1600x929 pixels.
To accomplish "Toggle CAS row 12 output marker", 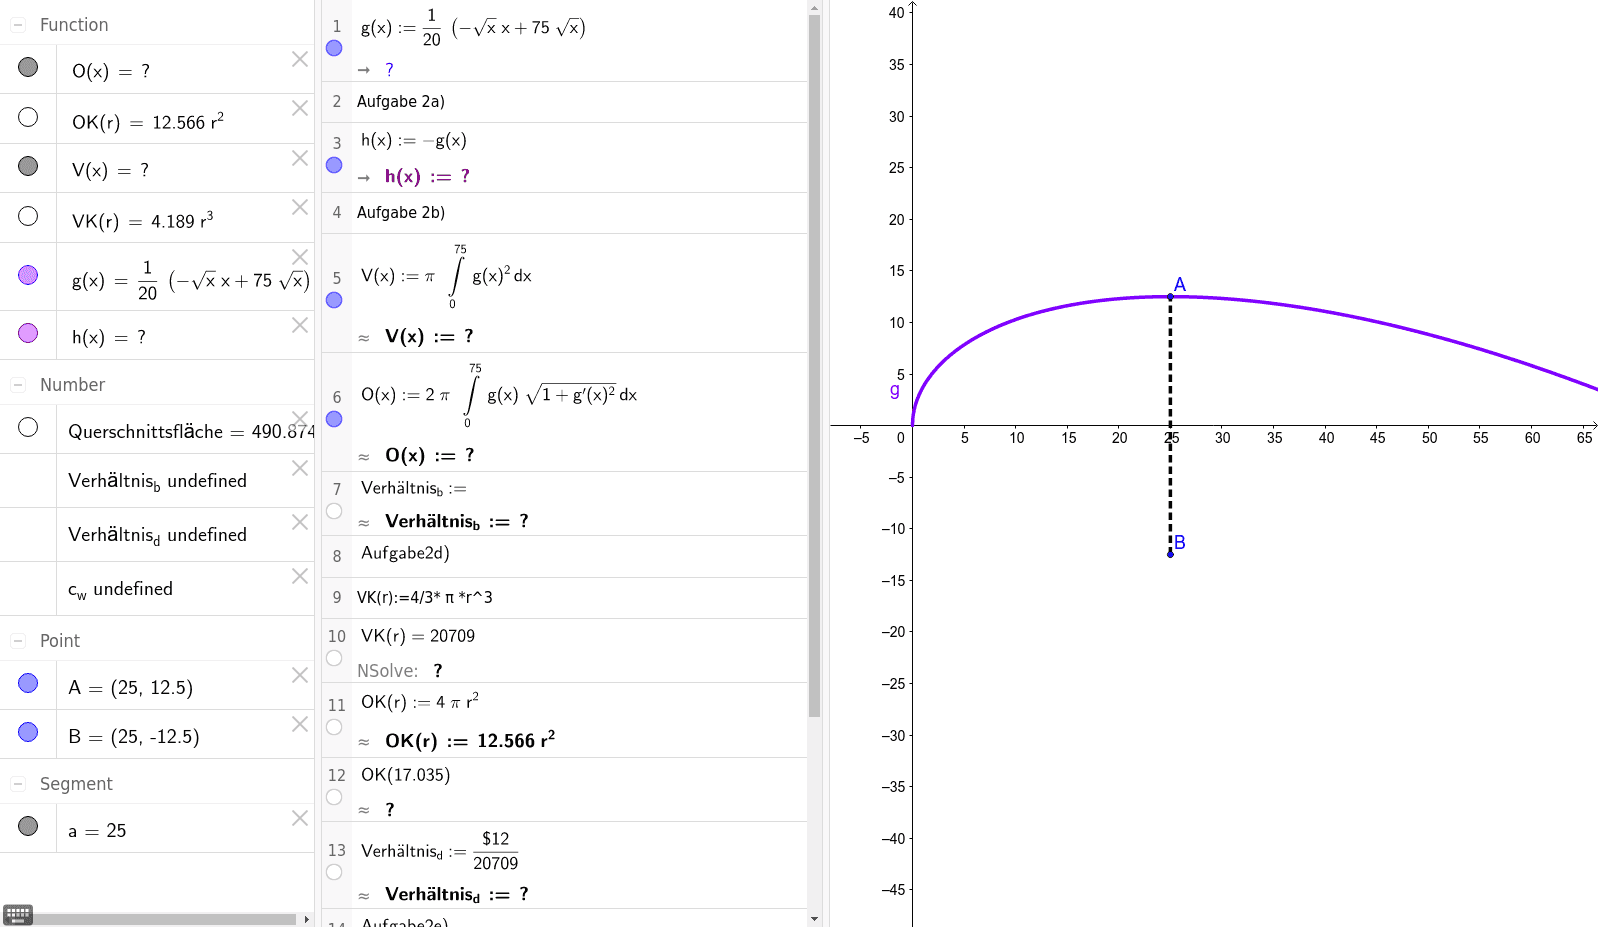I will 334,797.
